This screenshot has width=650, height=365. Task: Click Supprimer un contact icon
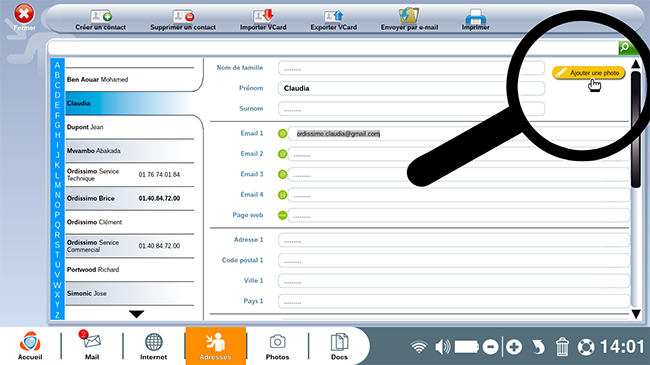[x=183, y=17]
